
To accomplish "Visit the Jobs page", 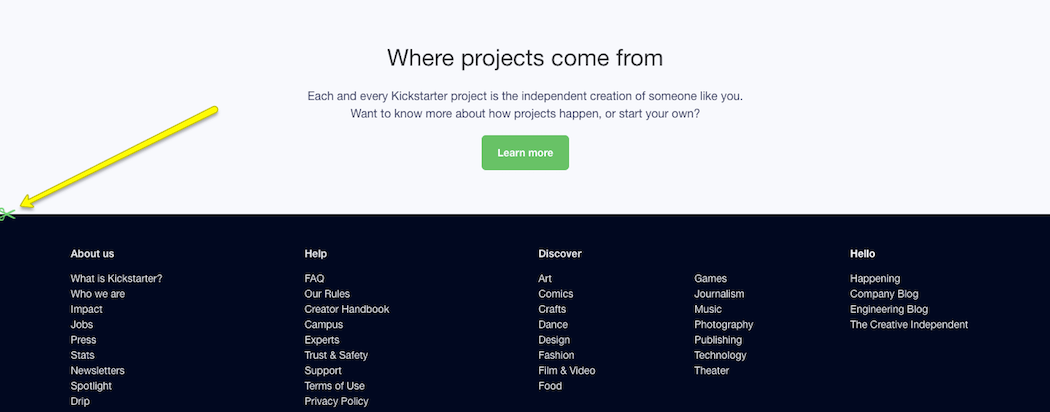I will (x=82, y=325).
